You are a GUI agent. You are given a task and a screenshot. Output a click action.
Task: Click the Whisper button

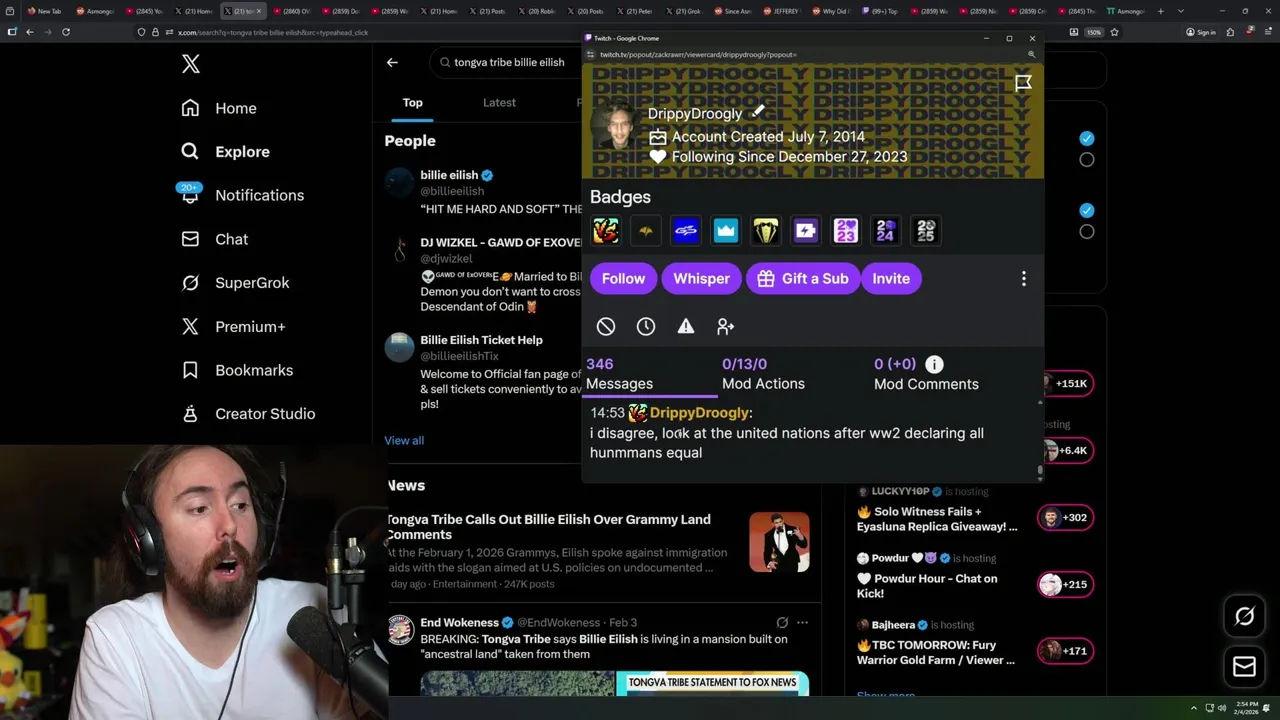pos(701,279)
